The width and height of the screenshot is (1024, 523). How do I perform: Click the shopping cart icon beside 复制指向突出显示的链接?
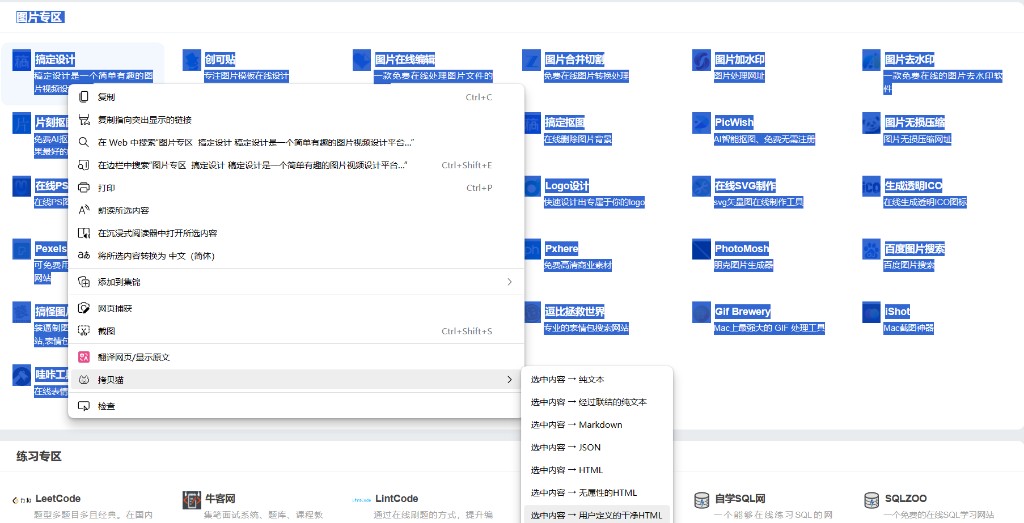click(84, 119)
